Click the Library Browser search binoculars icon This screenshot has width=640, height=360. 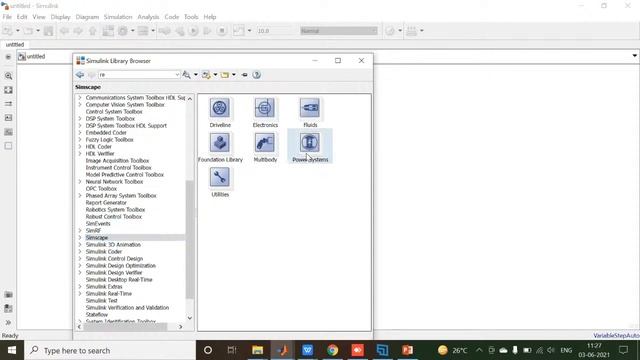tap(187, 75)
